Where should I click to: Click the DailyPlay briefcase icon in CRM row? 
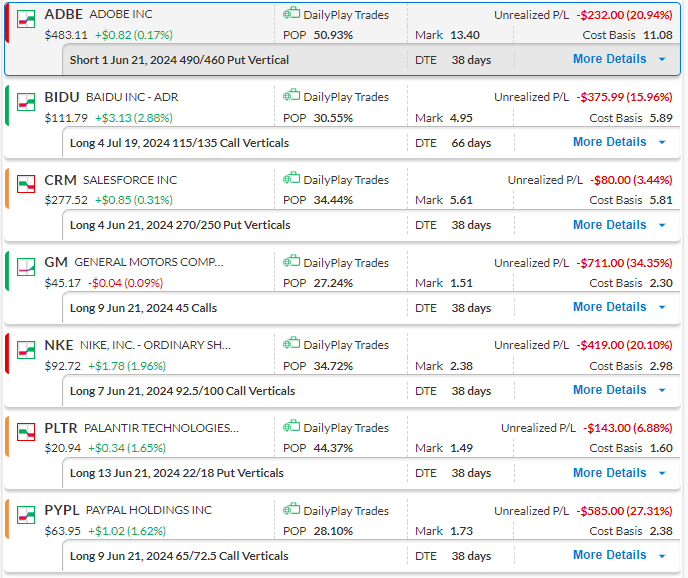pos(291,179)
